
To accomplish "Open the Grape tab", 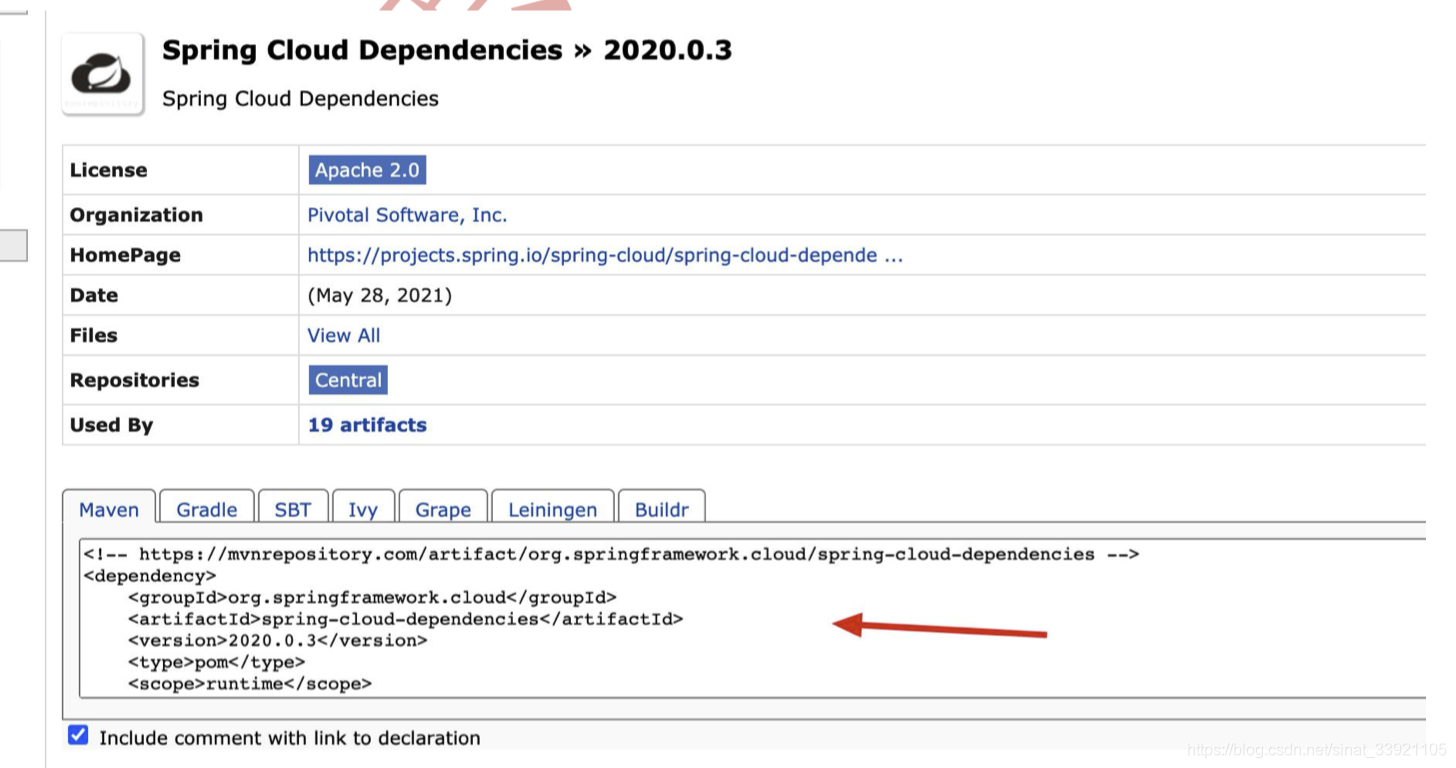I will coord(443,508).
